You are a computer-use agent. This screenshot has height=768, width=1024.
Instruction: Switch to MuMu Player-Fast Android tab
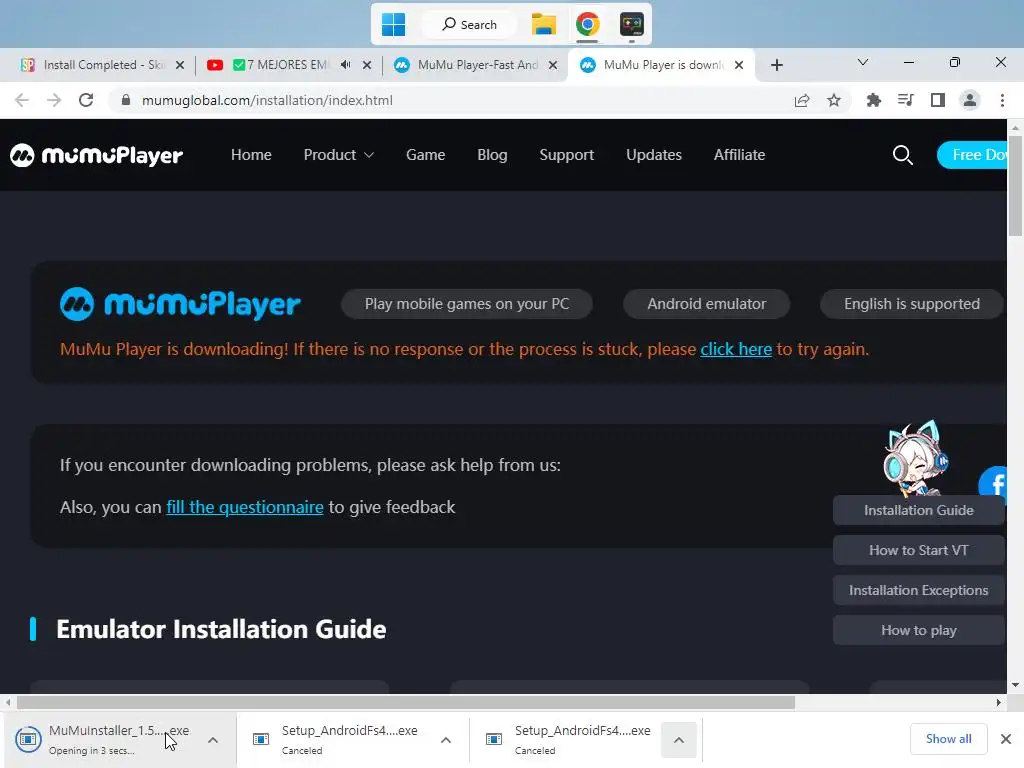477,65
